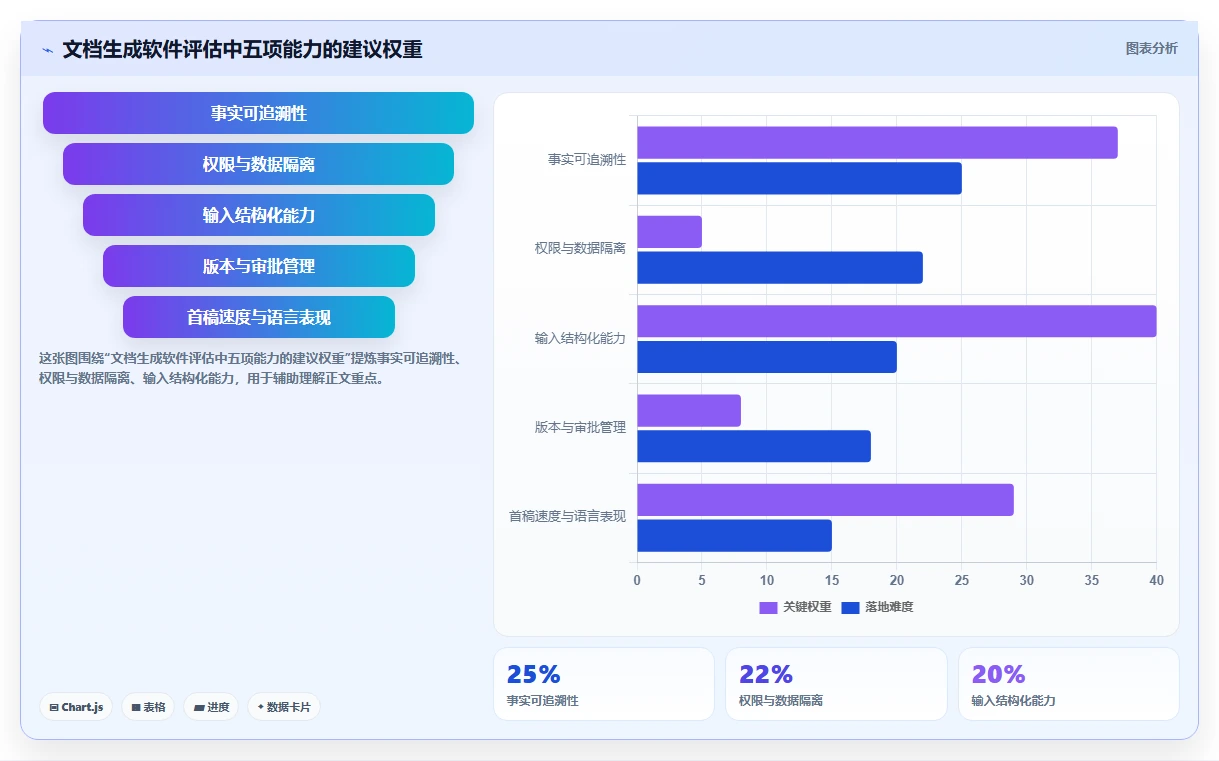The height and width of the screenshot is (761, 1219).
Task: Open the 20% 输入结构化能力 data card
Action: [1069, 684]
